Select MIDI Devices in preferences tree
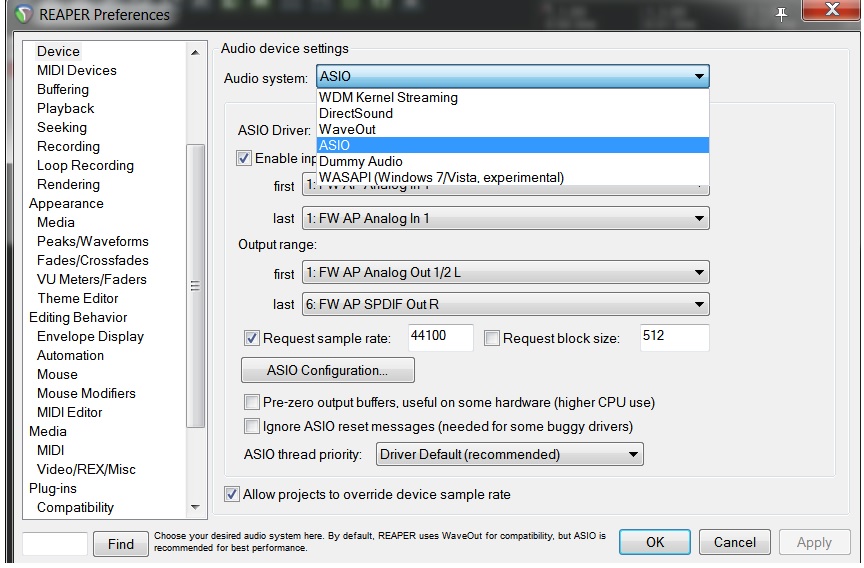The image size is (864, 568). 77,70
